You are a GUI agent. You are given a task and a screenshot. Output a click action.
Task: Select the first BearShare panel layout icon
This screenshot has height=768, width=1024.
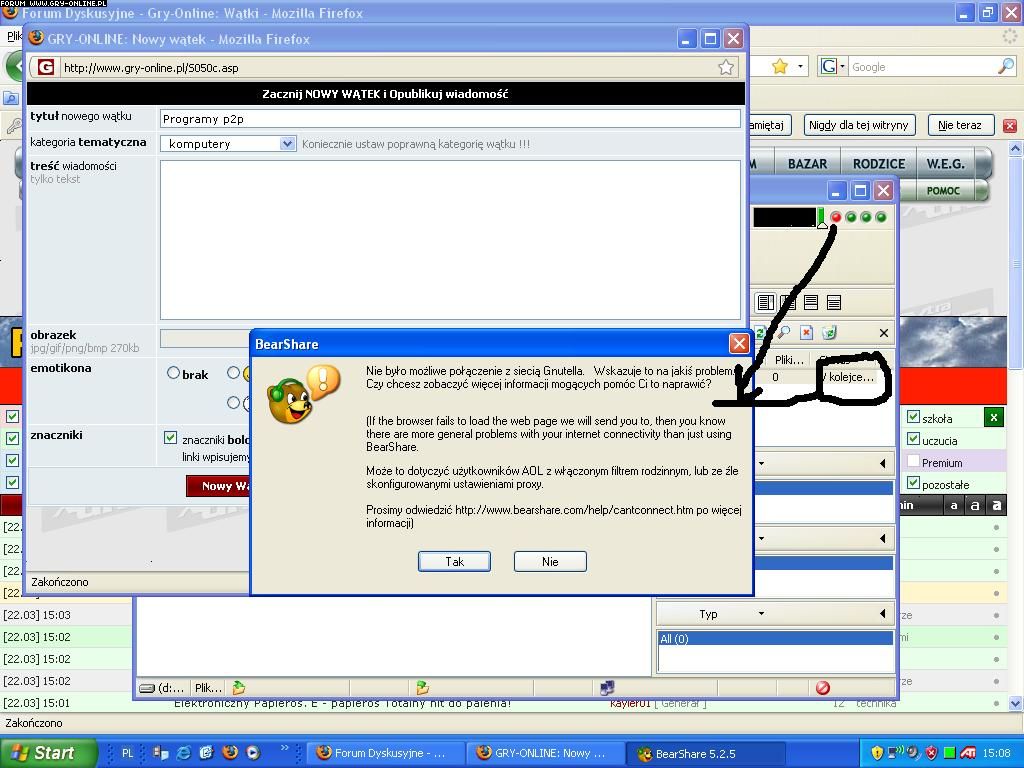765,302
